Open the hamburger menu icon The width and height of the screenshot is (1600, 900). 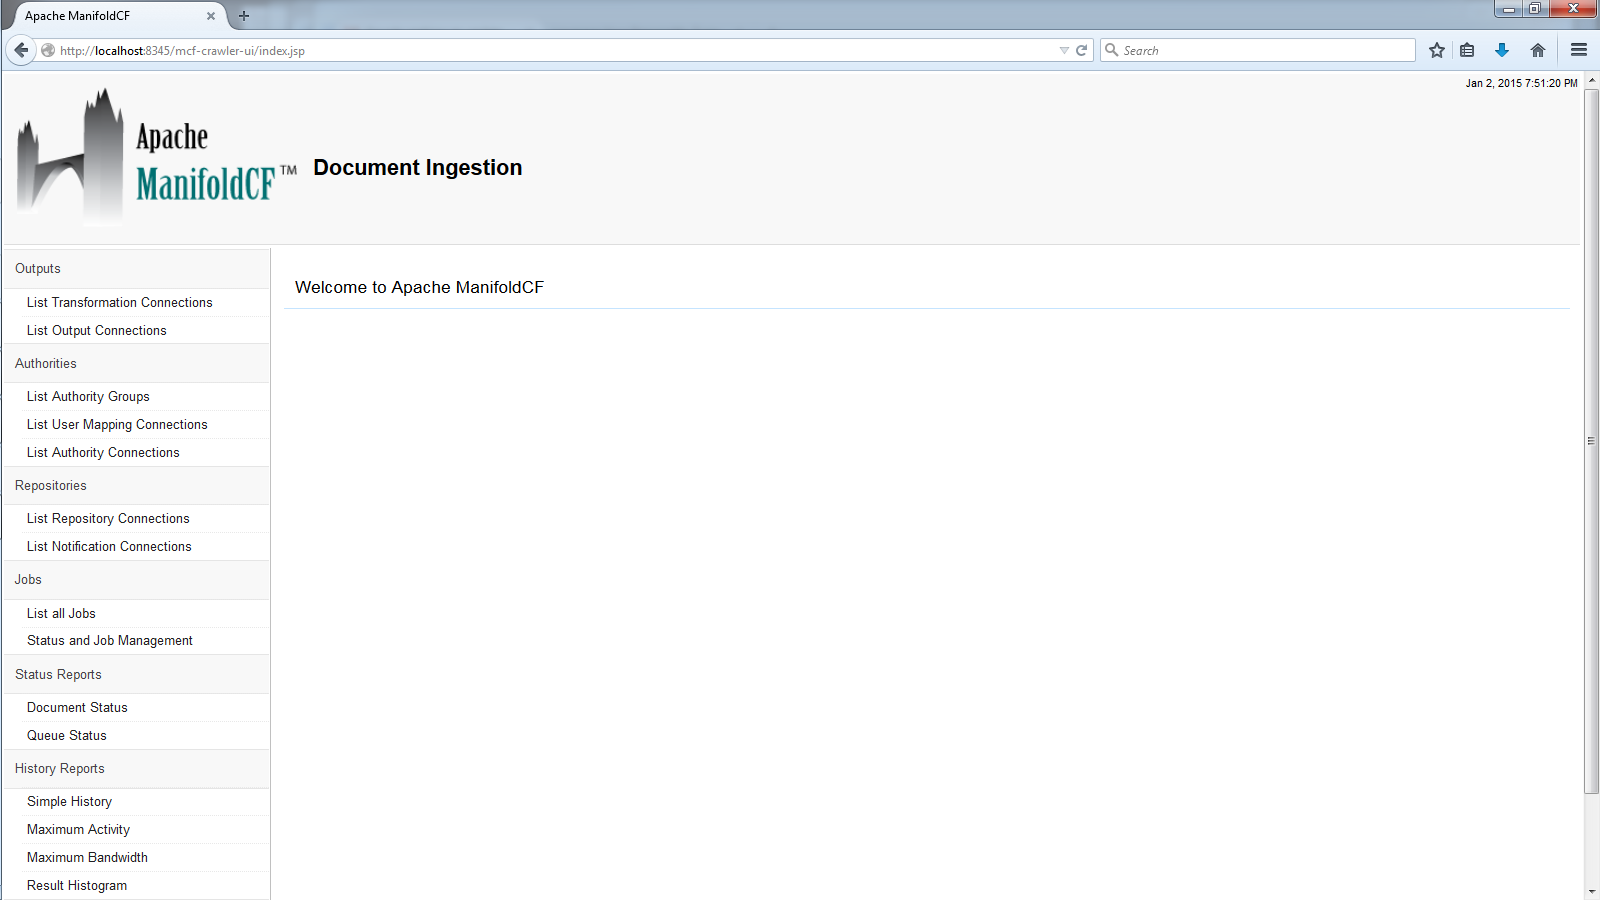[1579, 50]
